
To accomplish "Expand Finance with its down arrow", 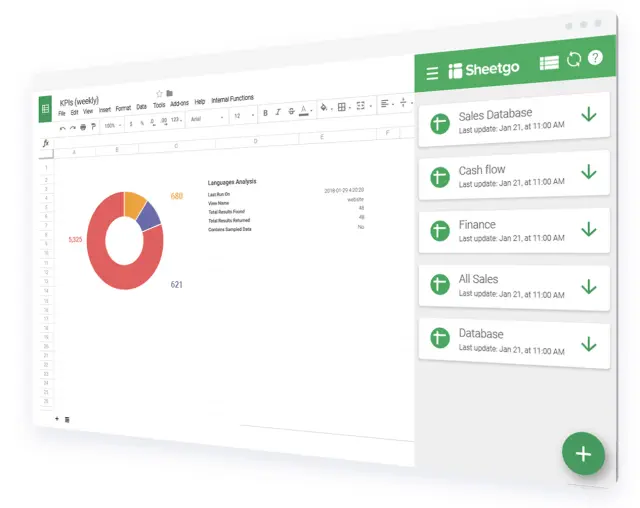I will click(x=589, y=229).
